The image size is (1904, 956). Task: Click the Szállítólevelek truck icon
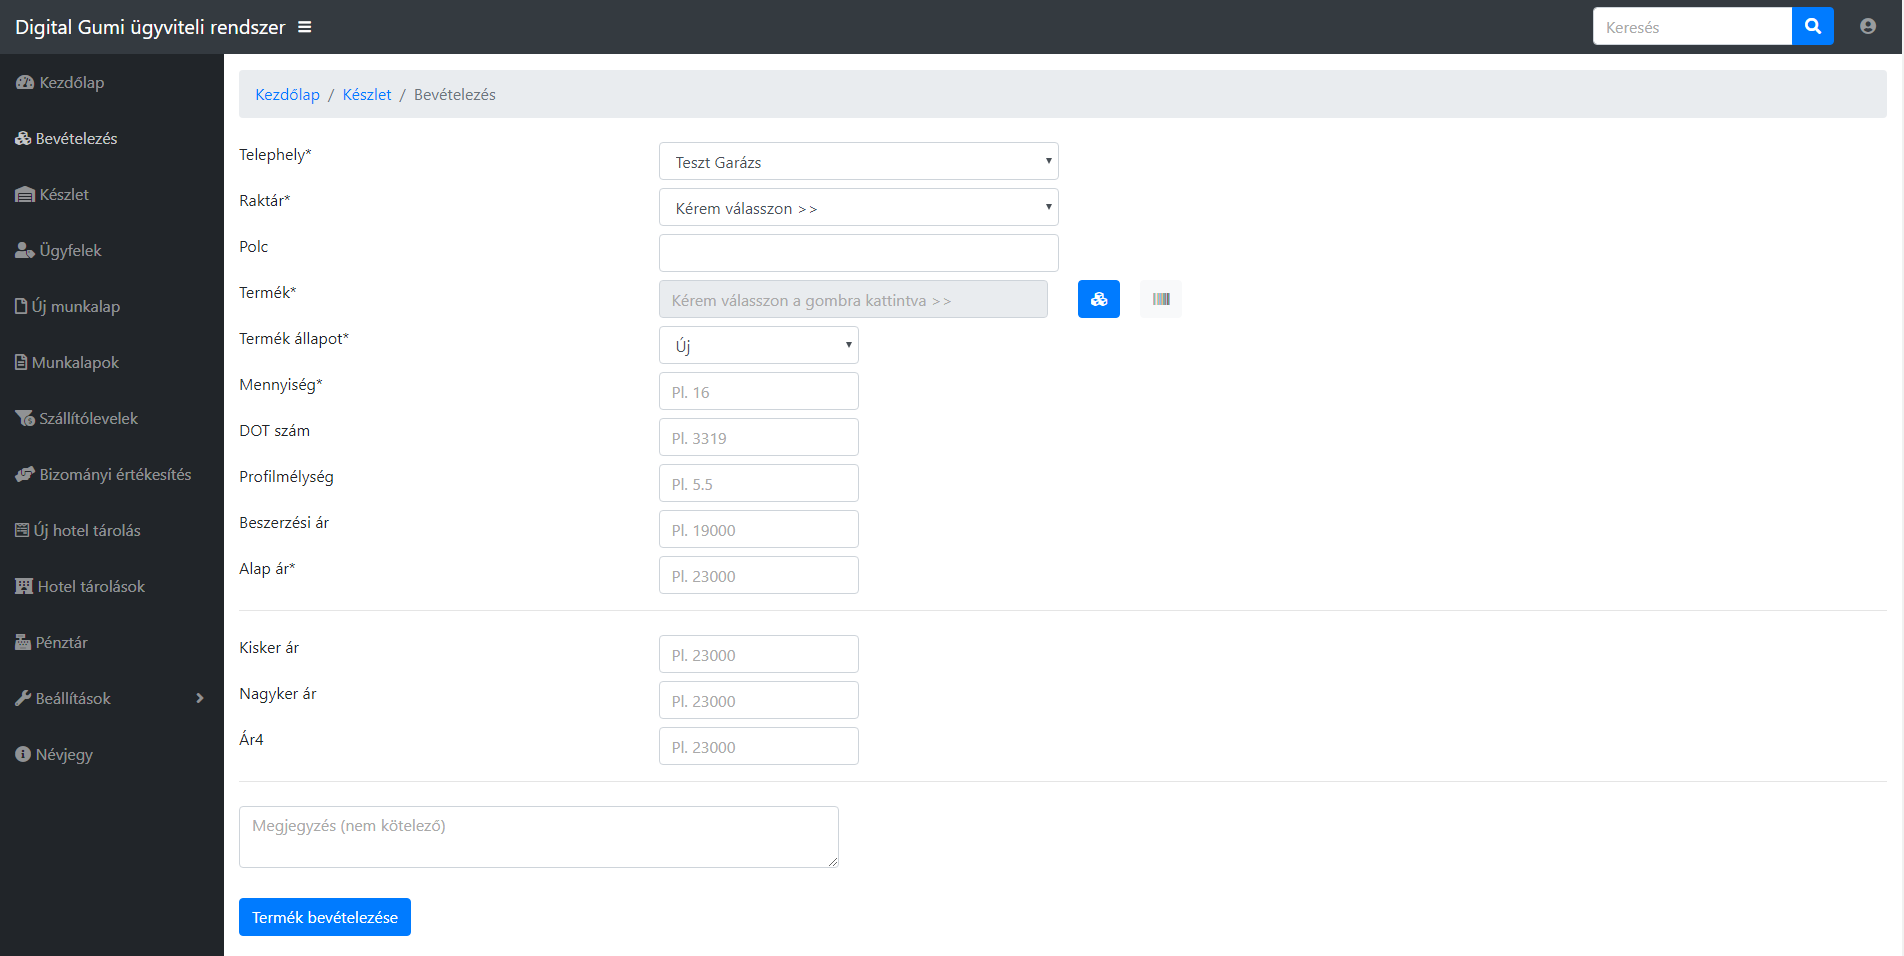tap(25, 419)
